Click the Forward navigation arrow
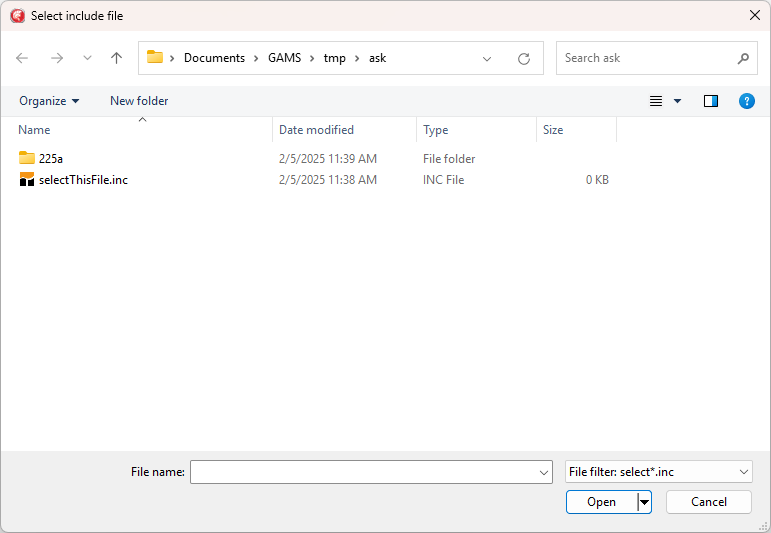The image size is (771, 533). [x=57, y=58]
